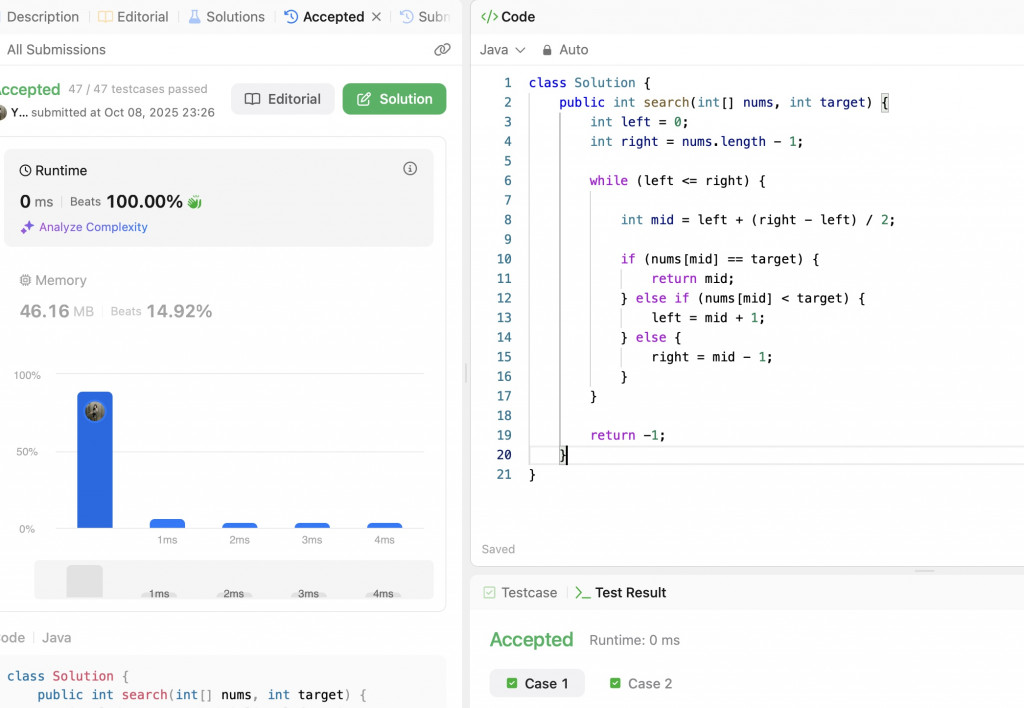This screenshot has width=1024, height=708.
Task: Click the Accepted history icon
Action: point(291,16)
